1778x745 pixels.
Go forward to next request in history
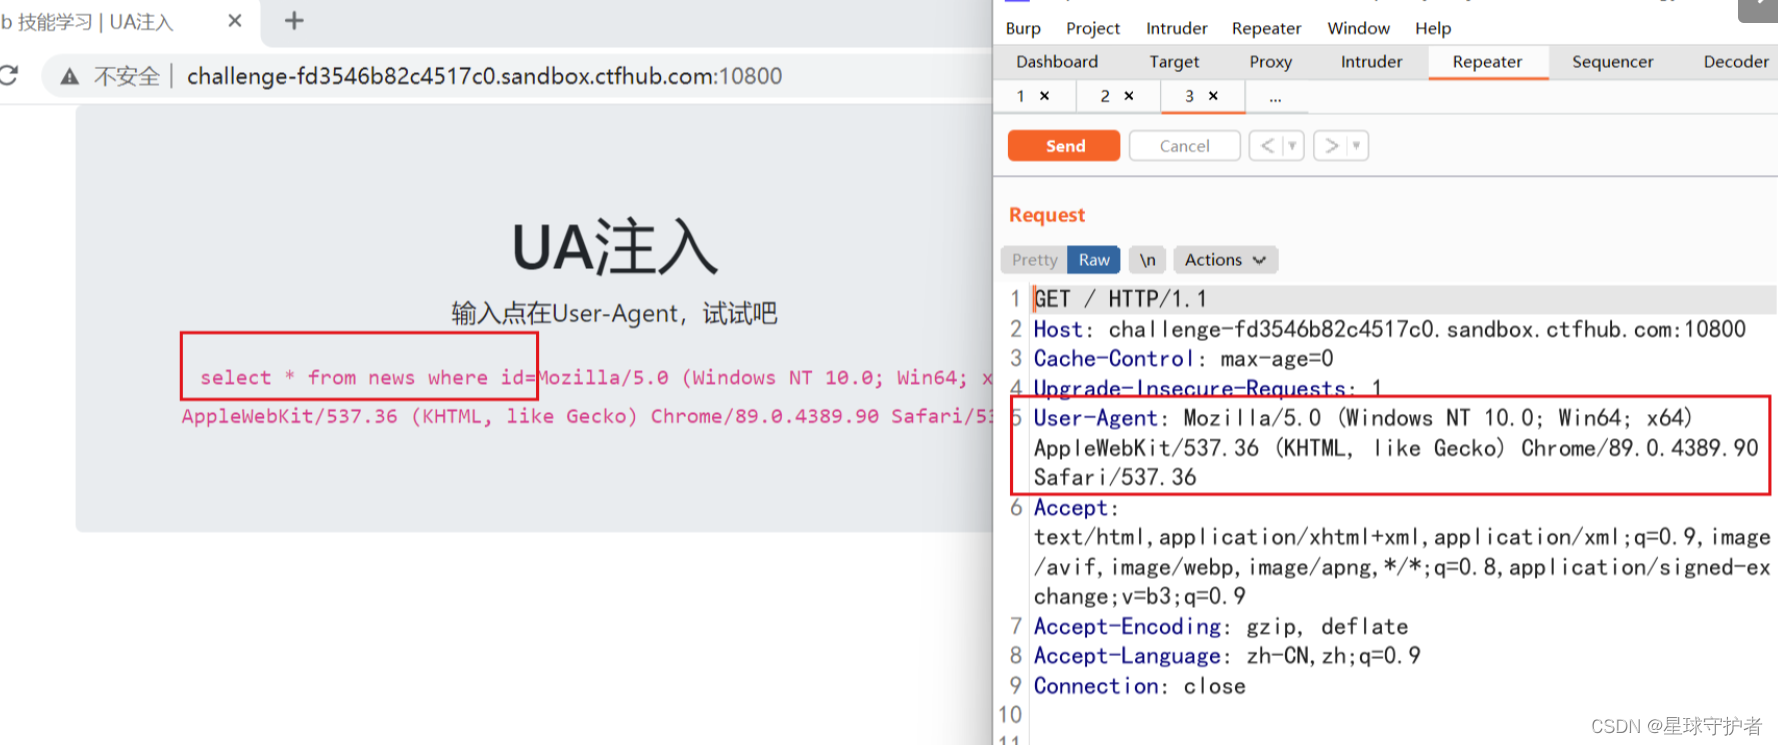click(x=1331, y=146)
